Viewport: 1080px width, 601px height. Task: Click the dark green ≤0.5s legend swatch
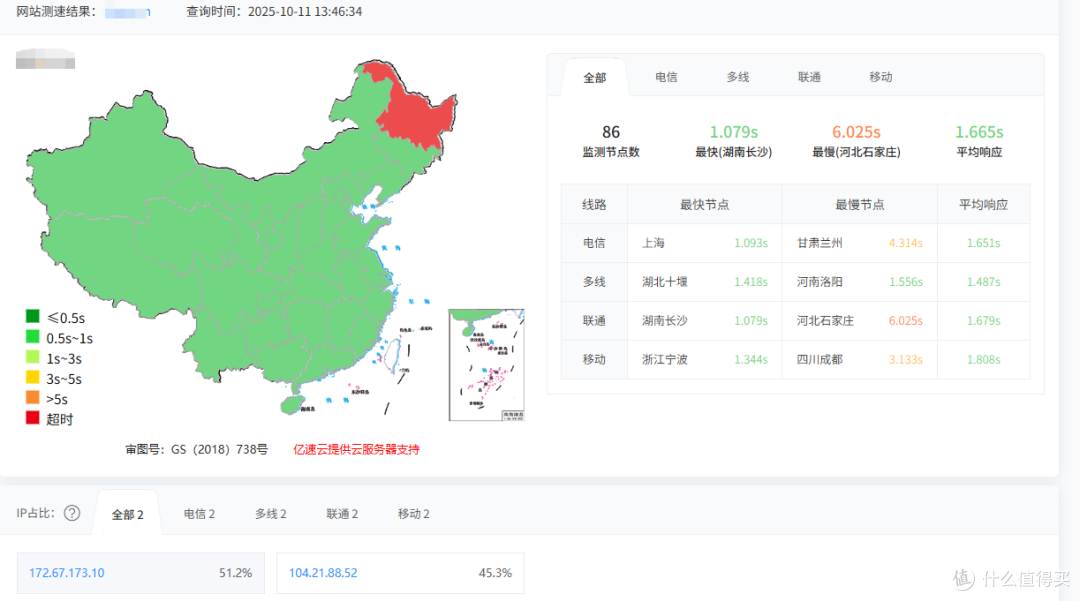point(32,316)
